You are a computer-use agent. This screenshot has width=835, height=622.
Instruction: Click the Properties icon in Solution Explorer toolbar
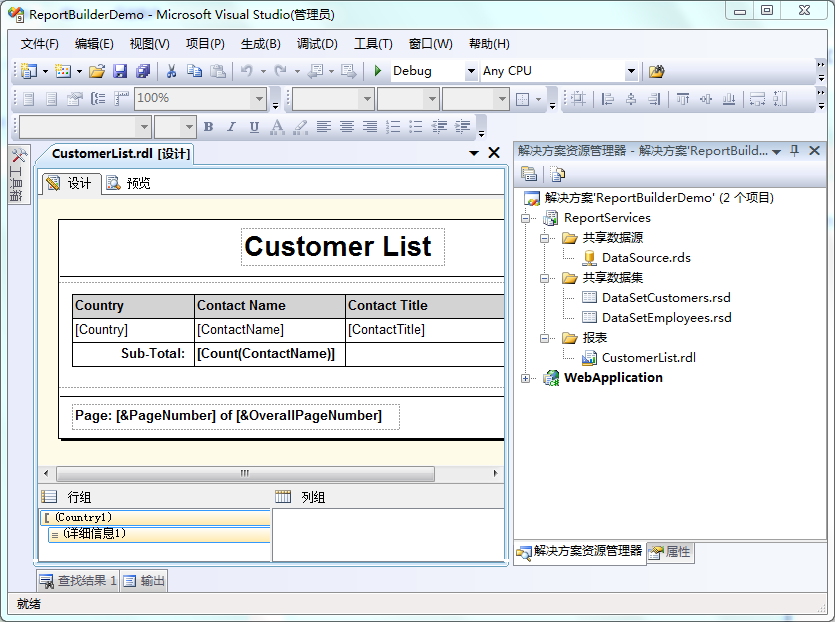pos(529,174)
